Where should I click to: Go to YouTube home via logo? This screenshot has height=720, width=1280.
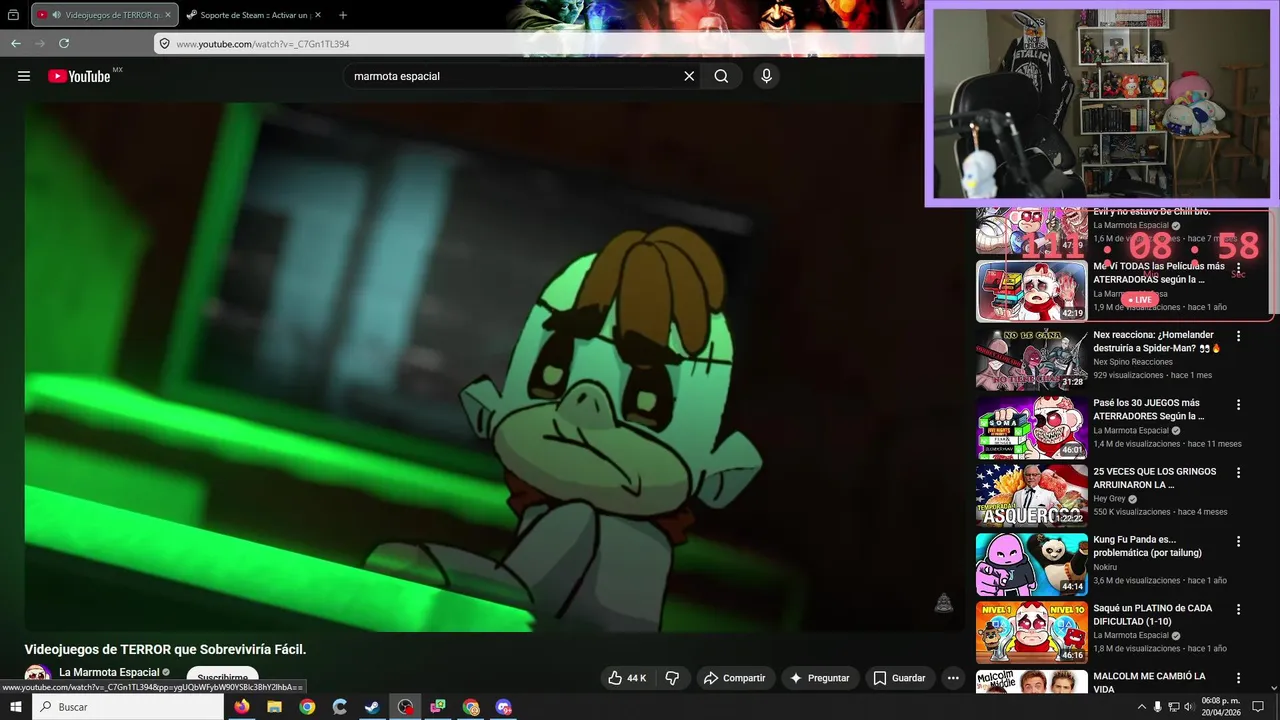coord(79,76)
